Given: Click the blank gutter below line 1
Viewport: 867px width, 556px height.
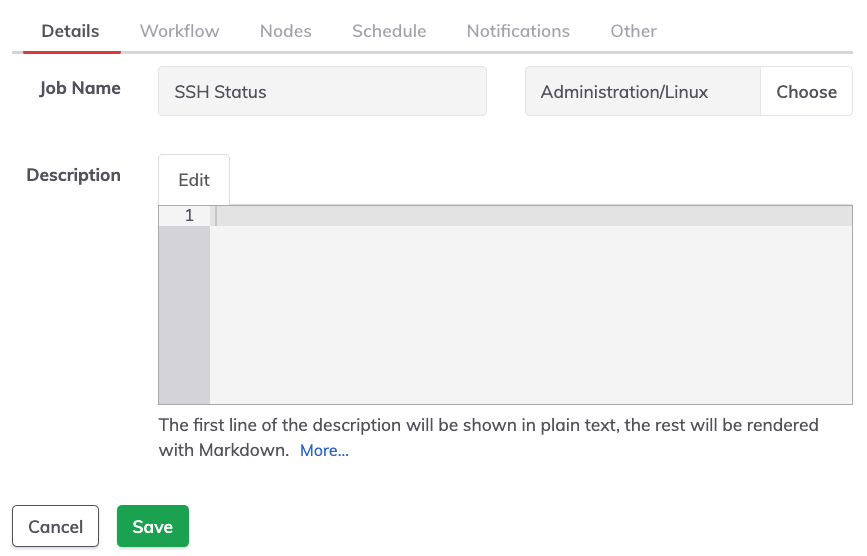Looking at the screenshot, I should coord(184,314).
